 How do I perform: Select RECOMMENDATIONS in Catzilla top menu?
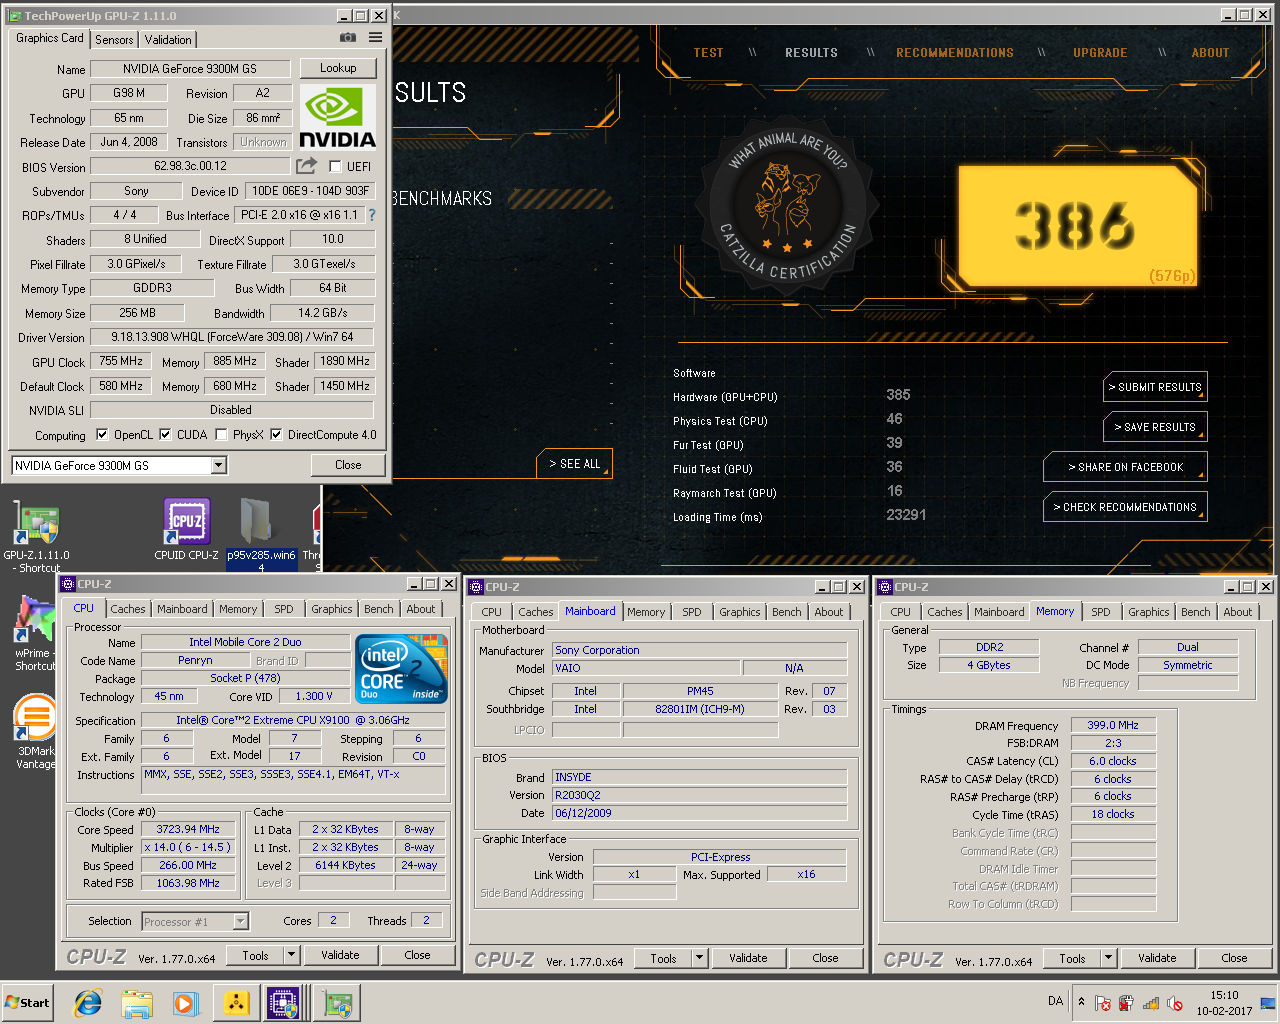point(955,53)
